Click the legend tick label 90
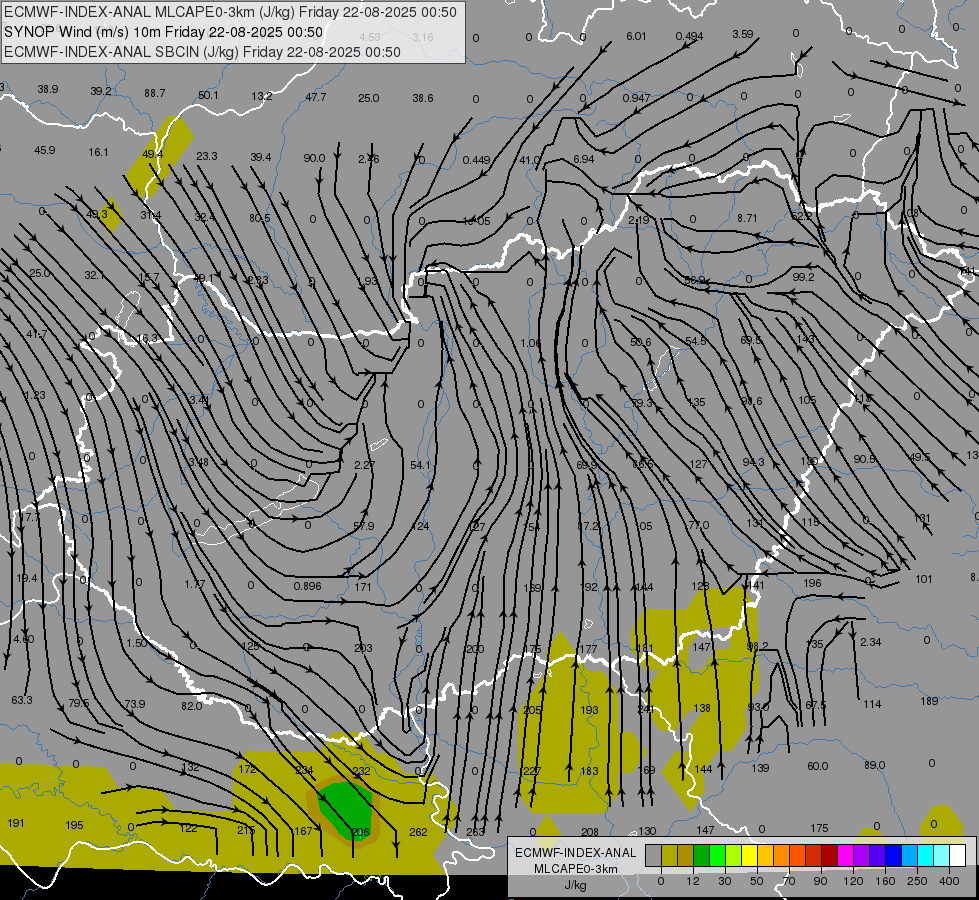This screenshot has height=900, width=979. click(820, 881)
